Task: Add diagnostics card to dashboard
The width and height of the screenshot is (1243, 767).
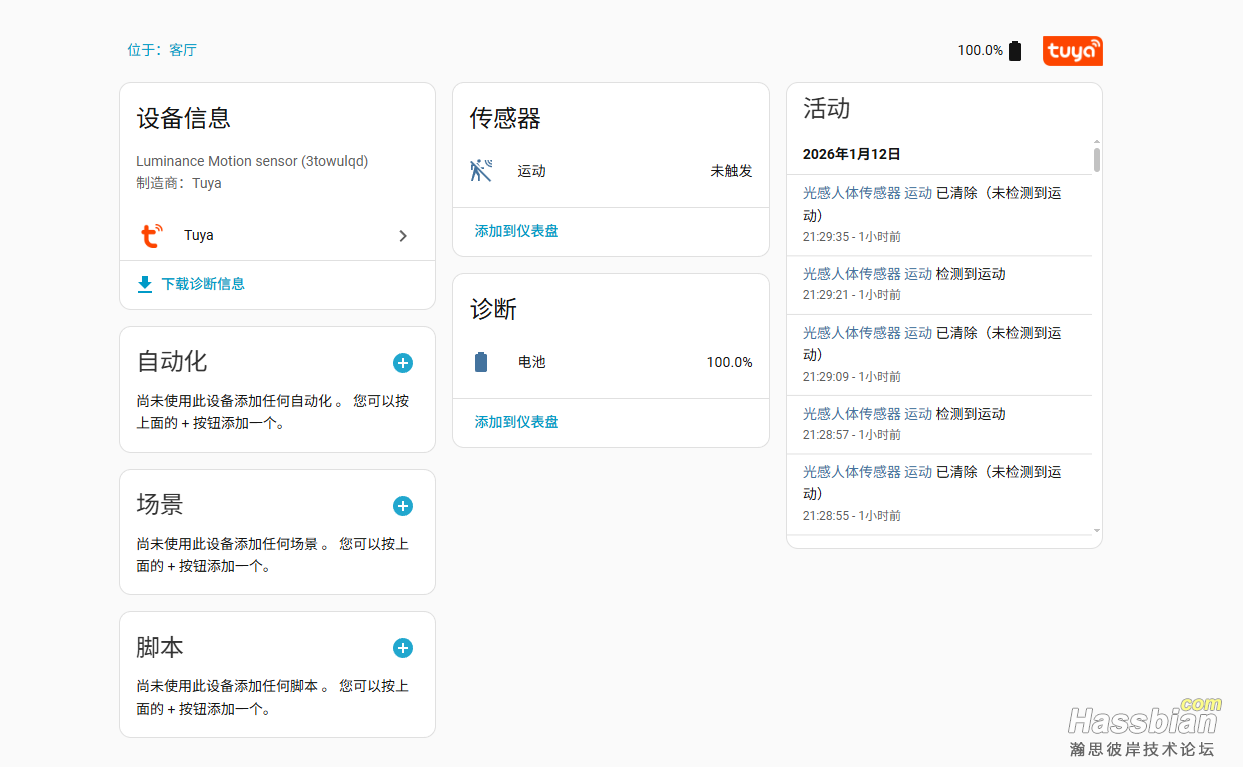Action: click(x=516, y=422)
